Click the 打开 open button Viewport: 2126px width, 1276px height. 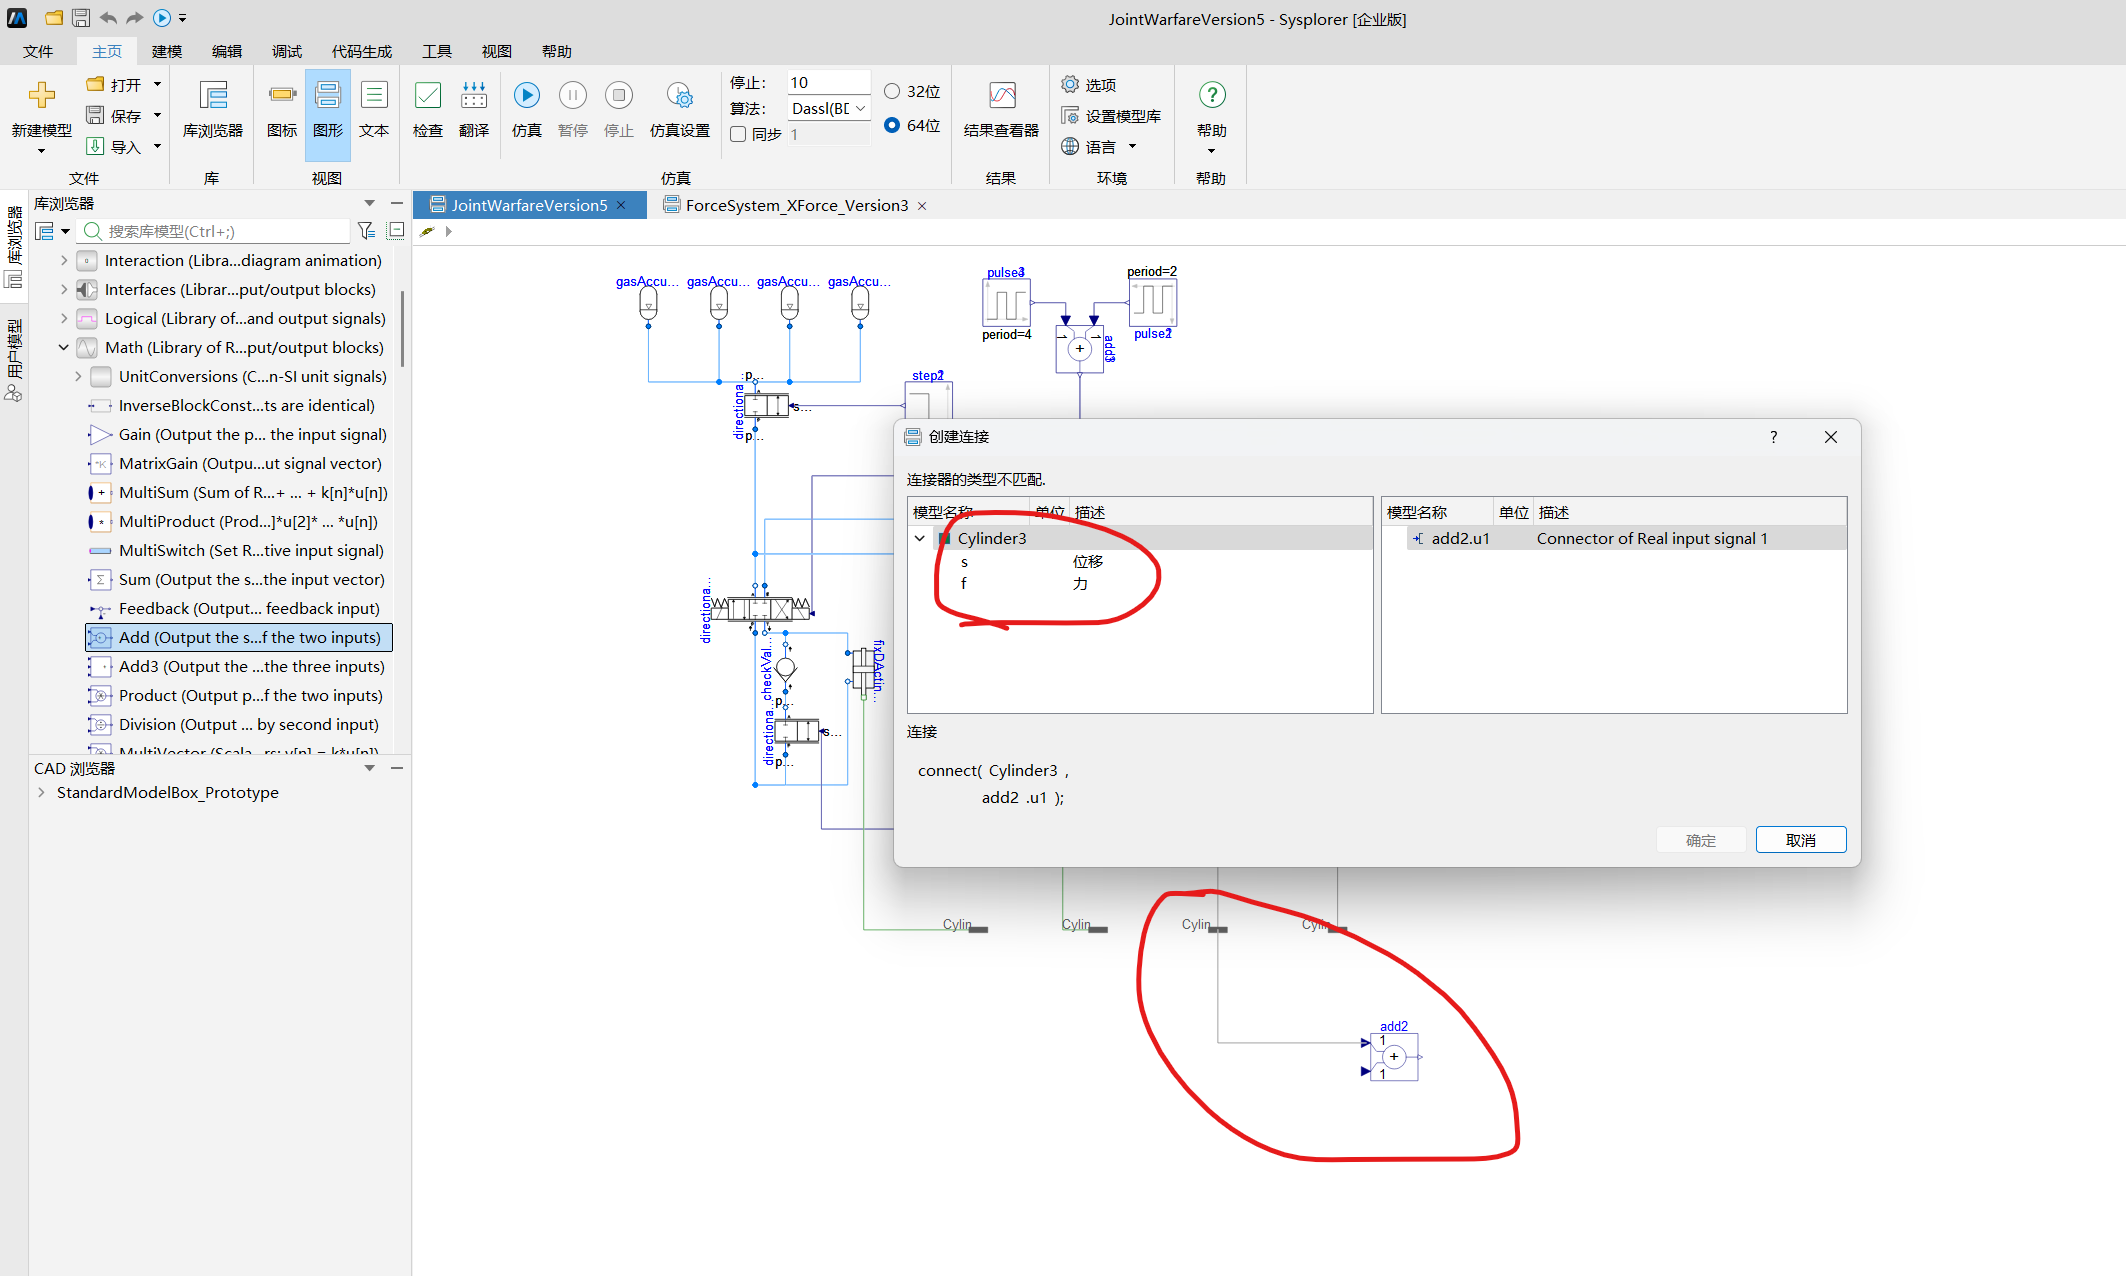coord(114,85)
